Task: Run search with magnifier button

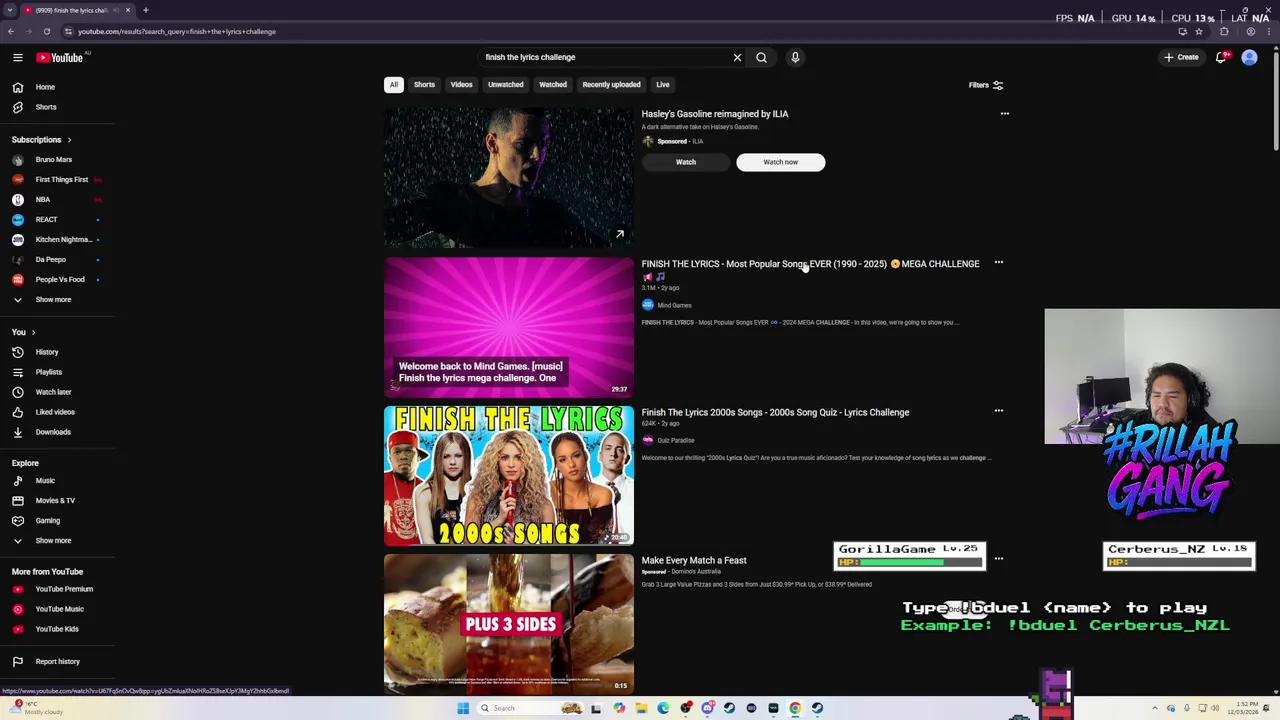Action: click(761, 58)
